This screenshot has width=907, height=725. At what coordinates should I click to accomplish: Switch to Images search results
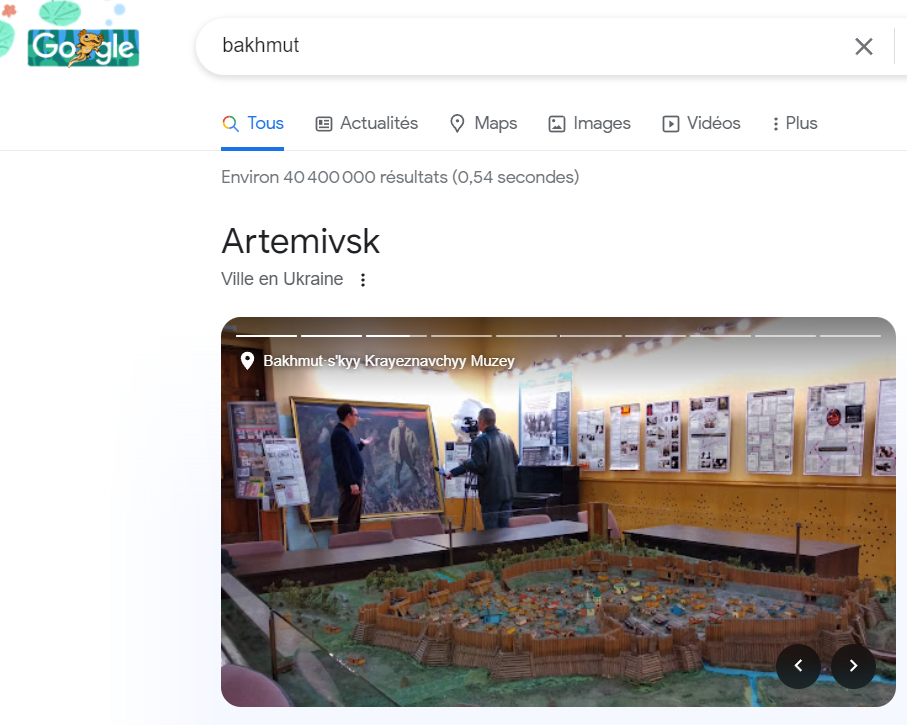[589, 124]
